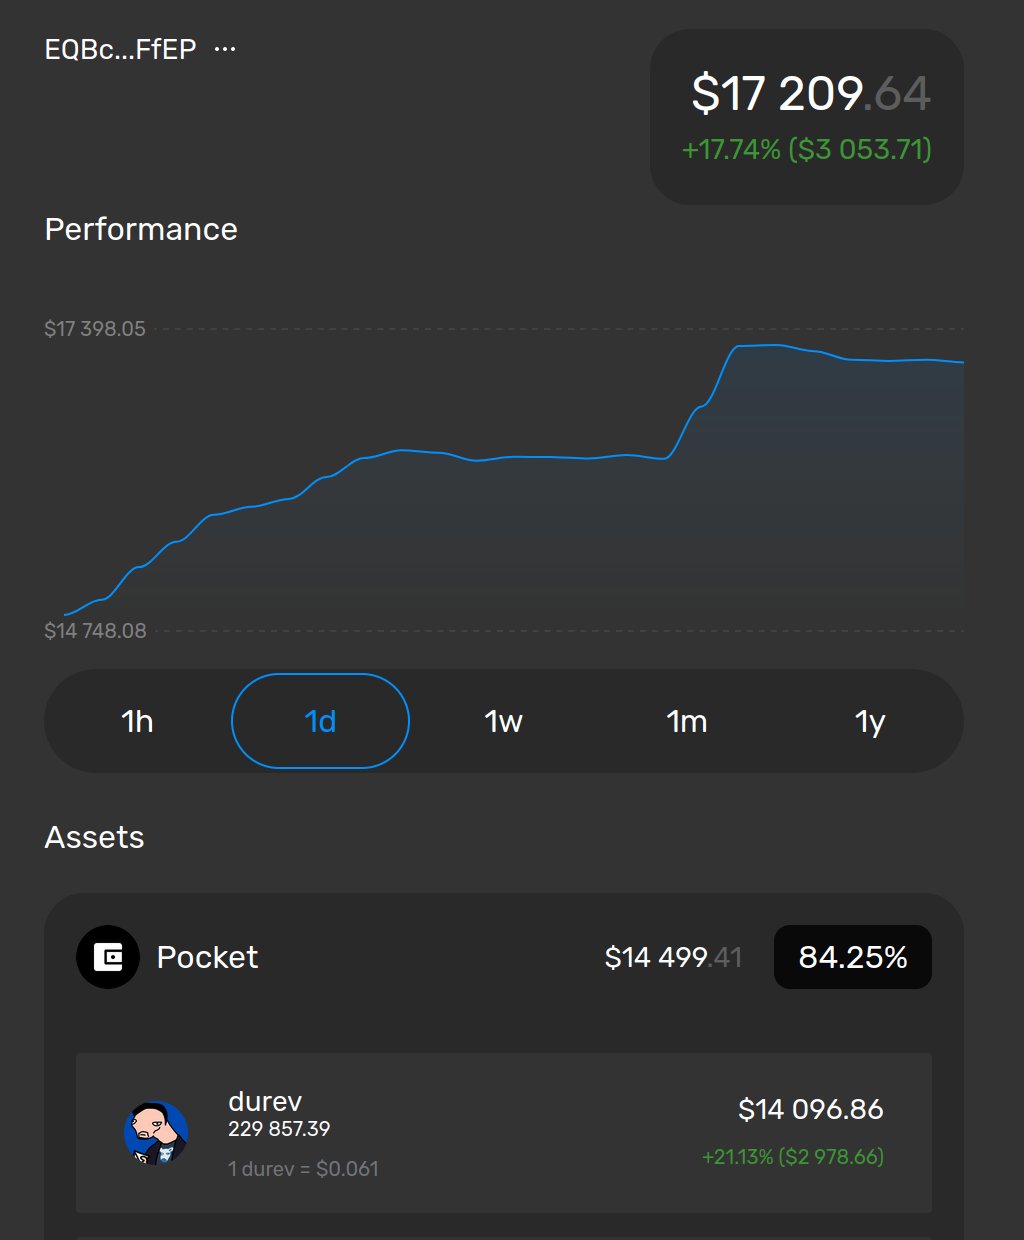Screen dimensions: 1024x1240
Task: Switch chart to 1w range
Action: [x=503, y=721]
